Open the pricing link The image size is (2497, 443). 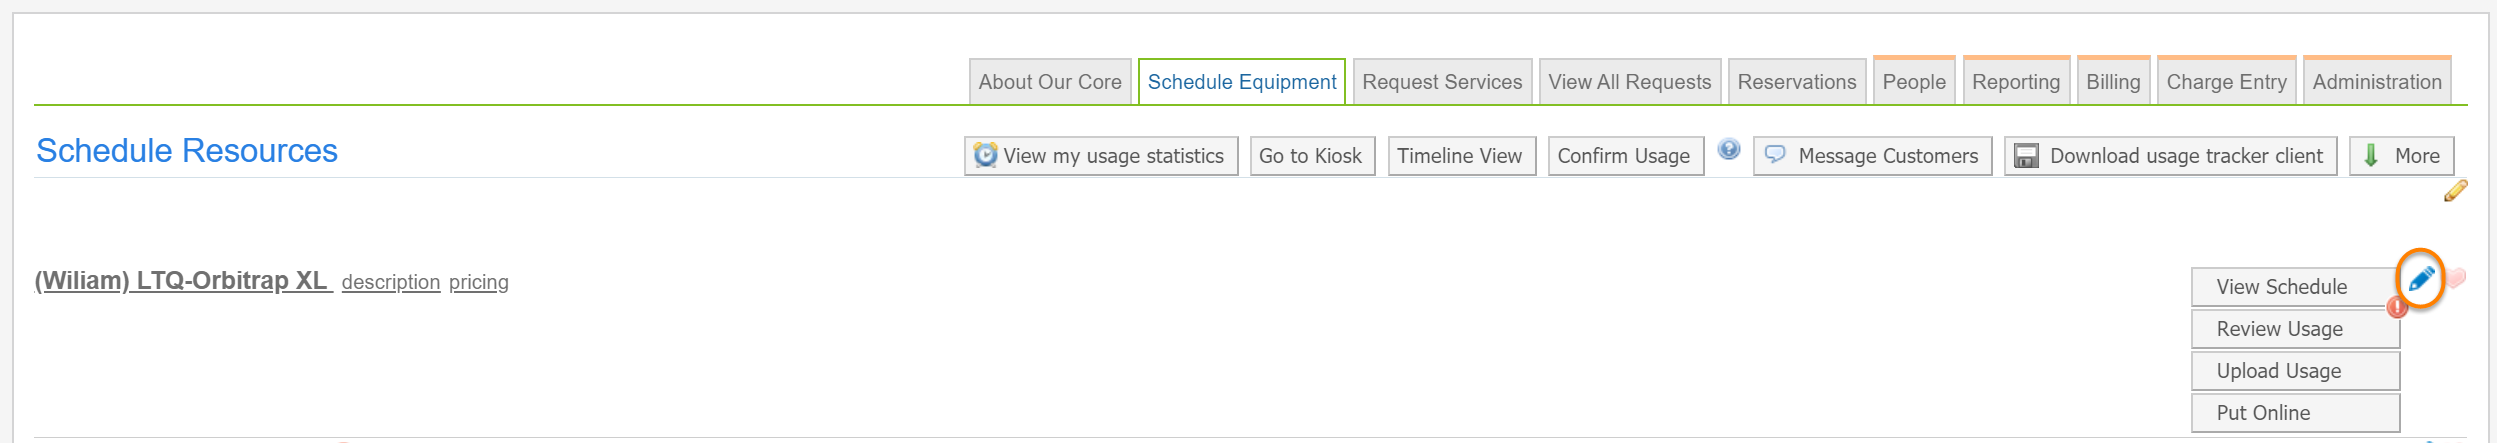coord(478,283)
